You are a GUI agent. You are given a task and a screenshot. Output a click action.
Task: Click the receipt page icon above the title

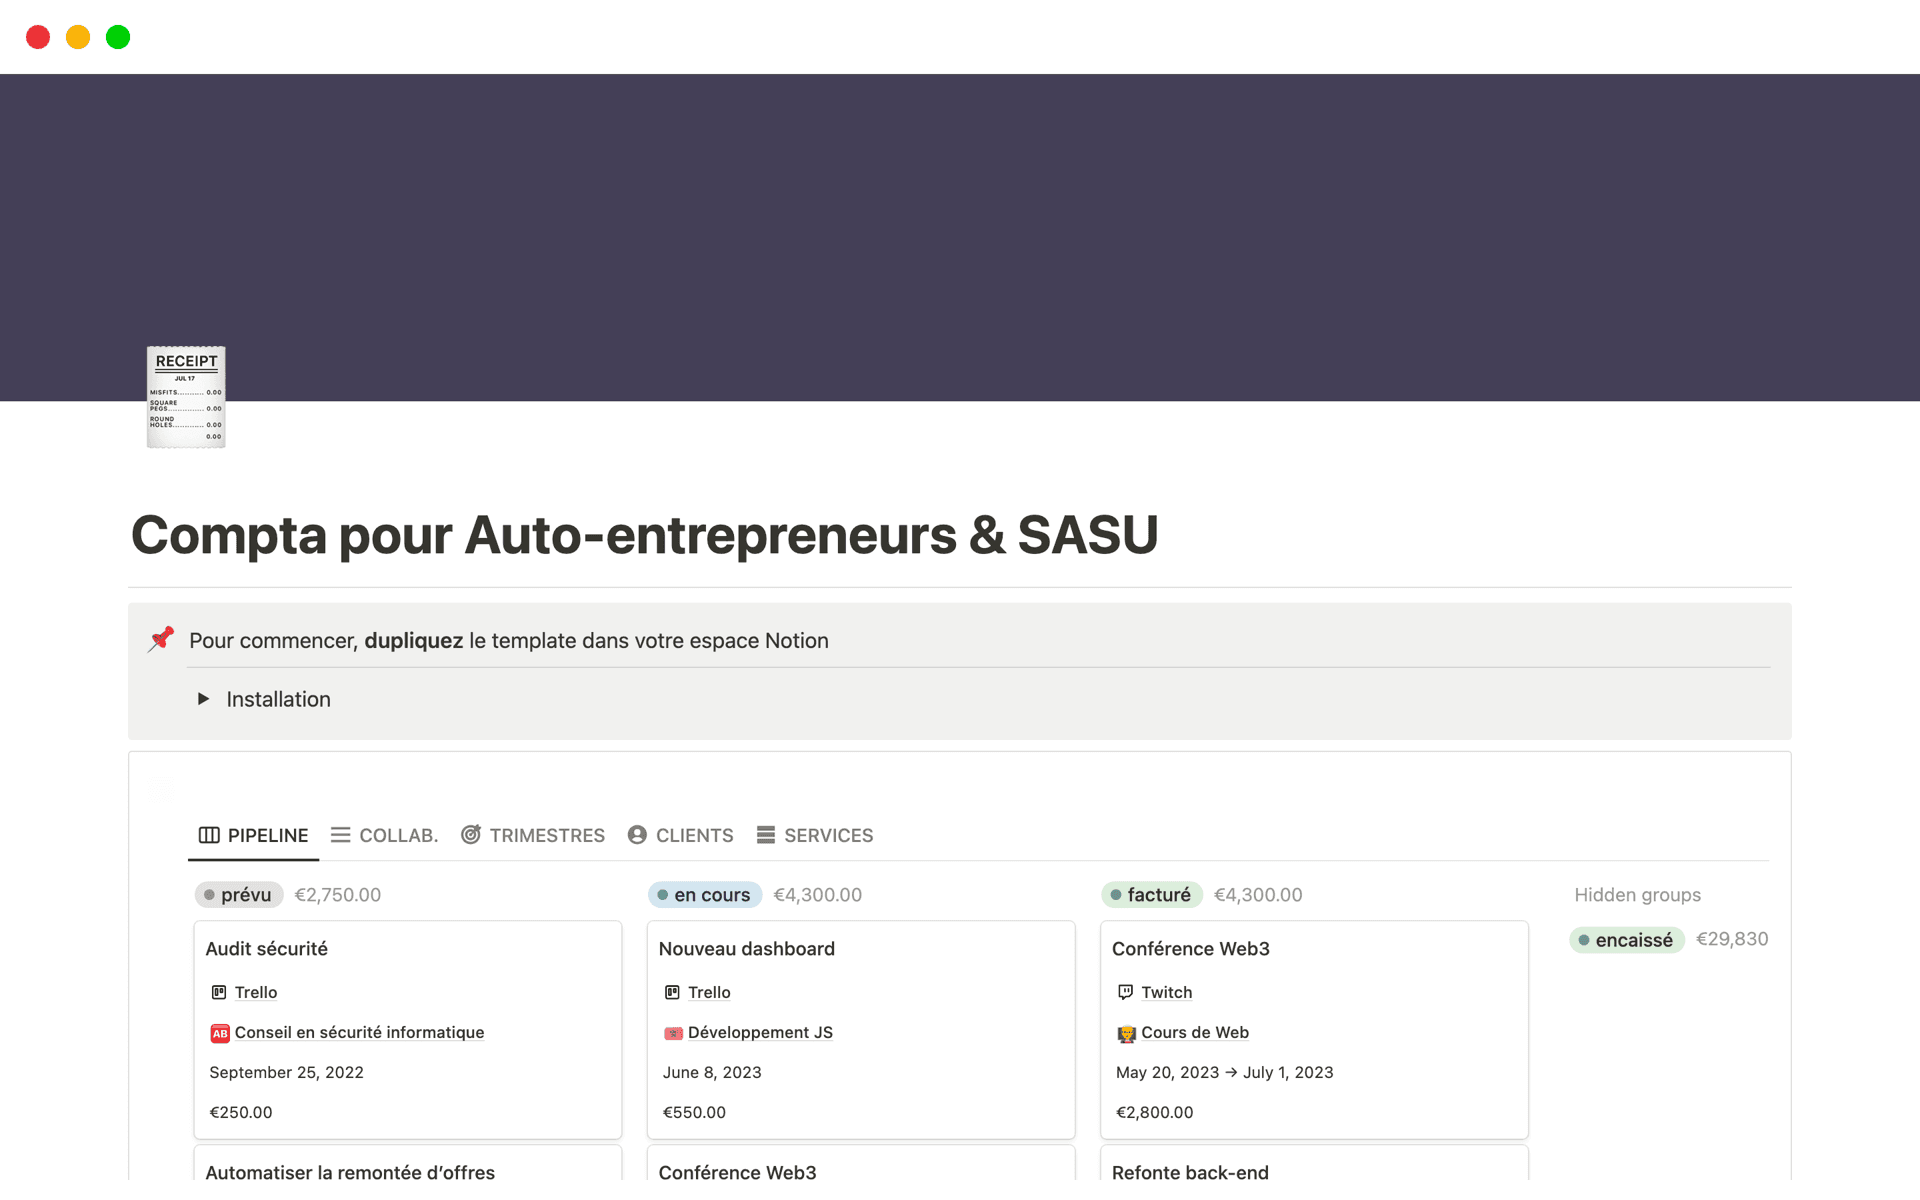186,397
